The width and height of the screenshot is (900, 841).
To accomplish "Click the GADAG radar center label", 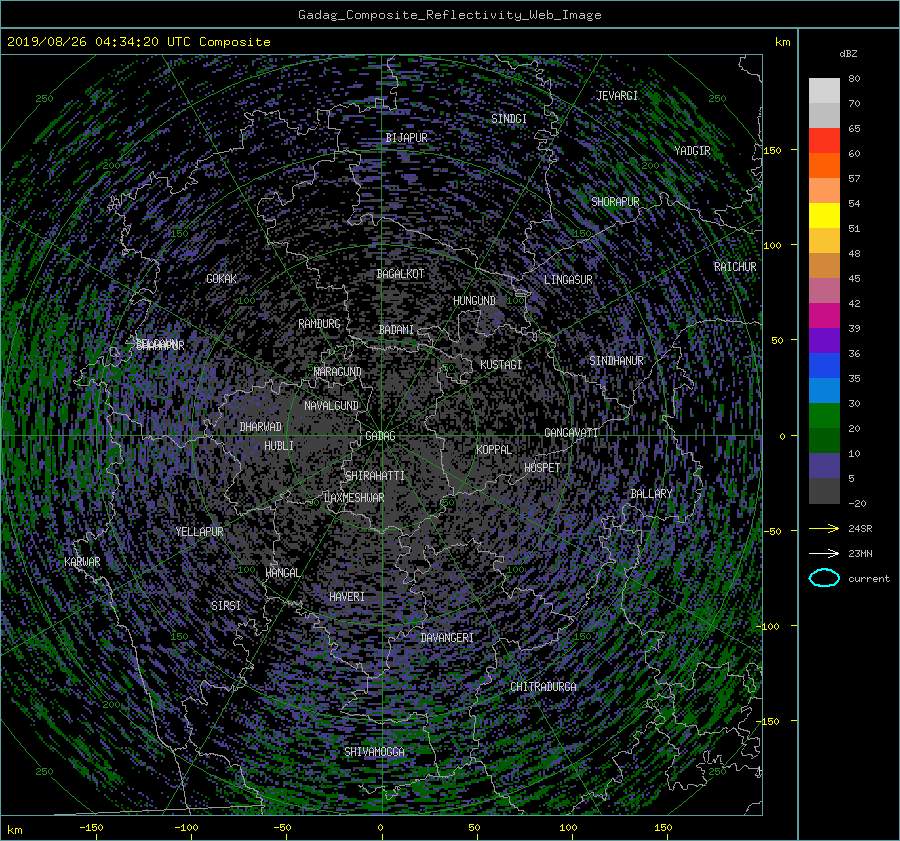I will click(380, 436).
